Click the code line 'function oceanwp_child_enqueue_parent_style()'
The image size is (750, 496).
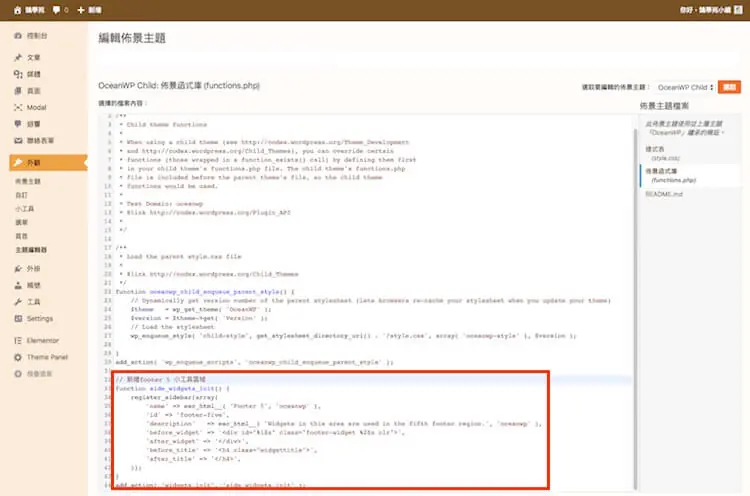(205, 292)
